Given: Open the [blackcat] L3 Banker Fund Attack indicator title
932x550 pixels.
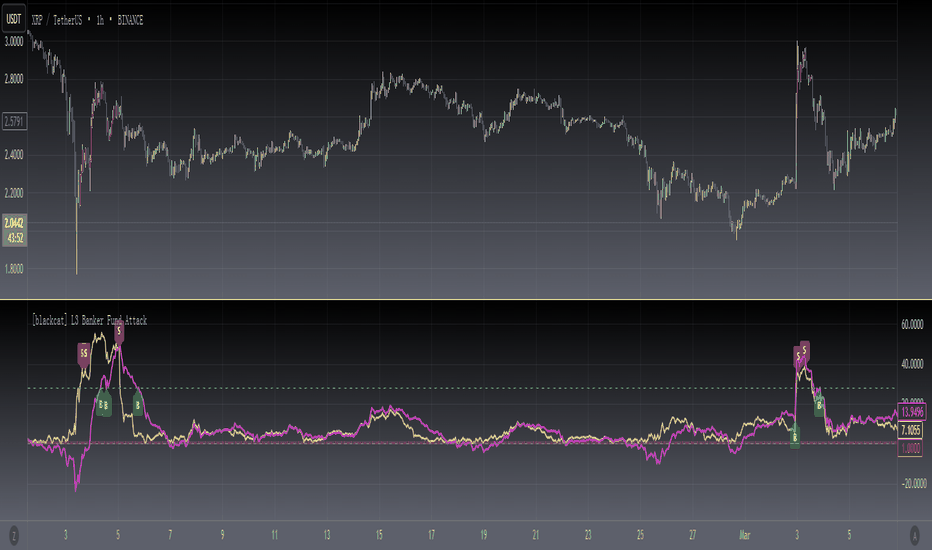Looking at the screenshot, I should [89, 320].
